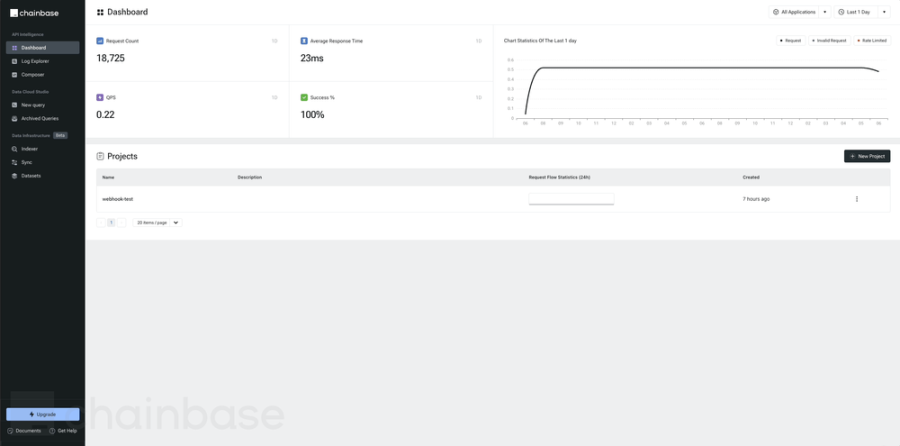Screen dimensions: 900x446
Task: Click the New Project button
Action: click(x=866, y=157)
